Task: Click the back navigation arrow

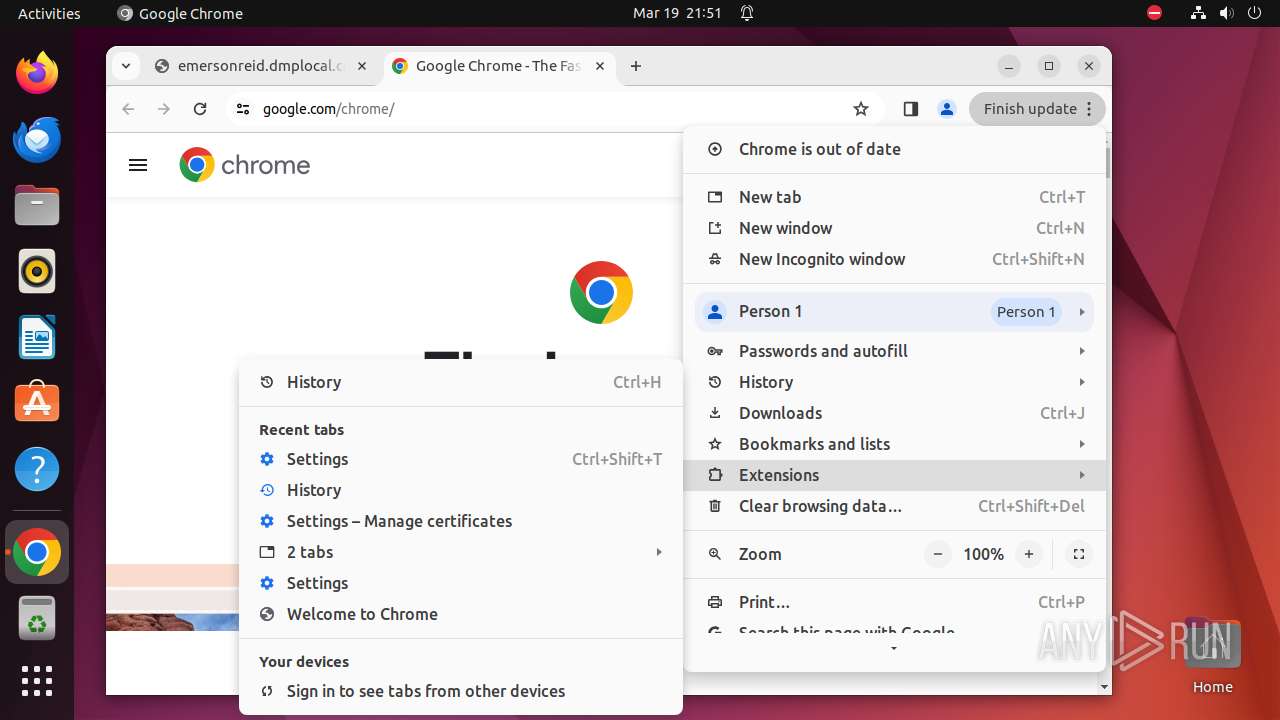Action: point(128,109)
